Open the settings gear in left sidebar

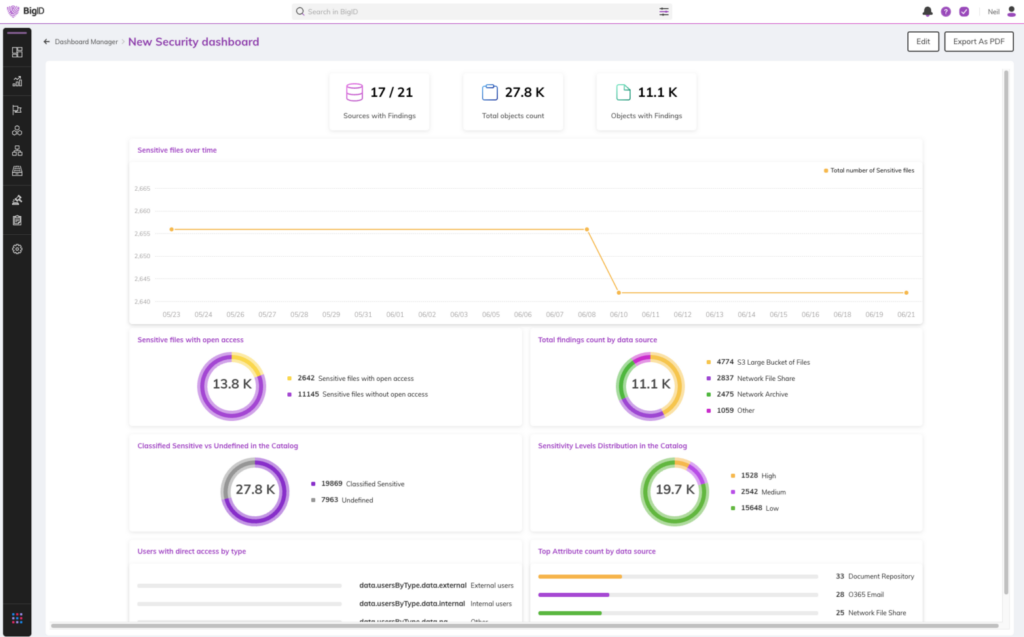[x=17, y=249]
